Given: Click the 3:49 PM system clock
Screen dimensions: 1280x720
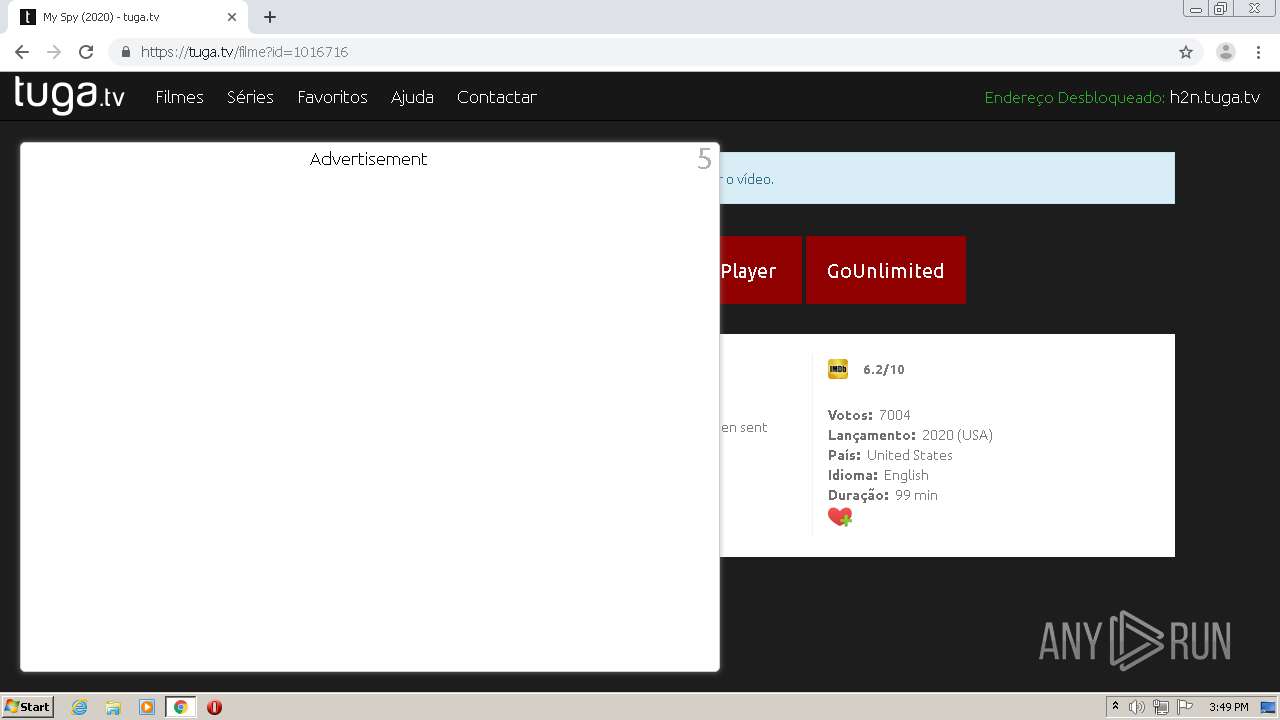Looking at the screenshot, I should point(1228,707).
